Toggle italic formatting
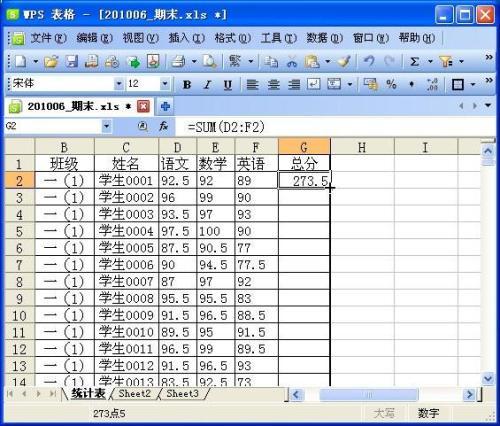This screenshot has height=426, width=500. click(207, 85)
